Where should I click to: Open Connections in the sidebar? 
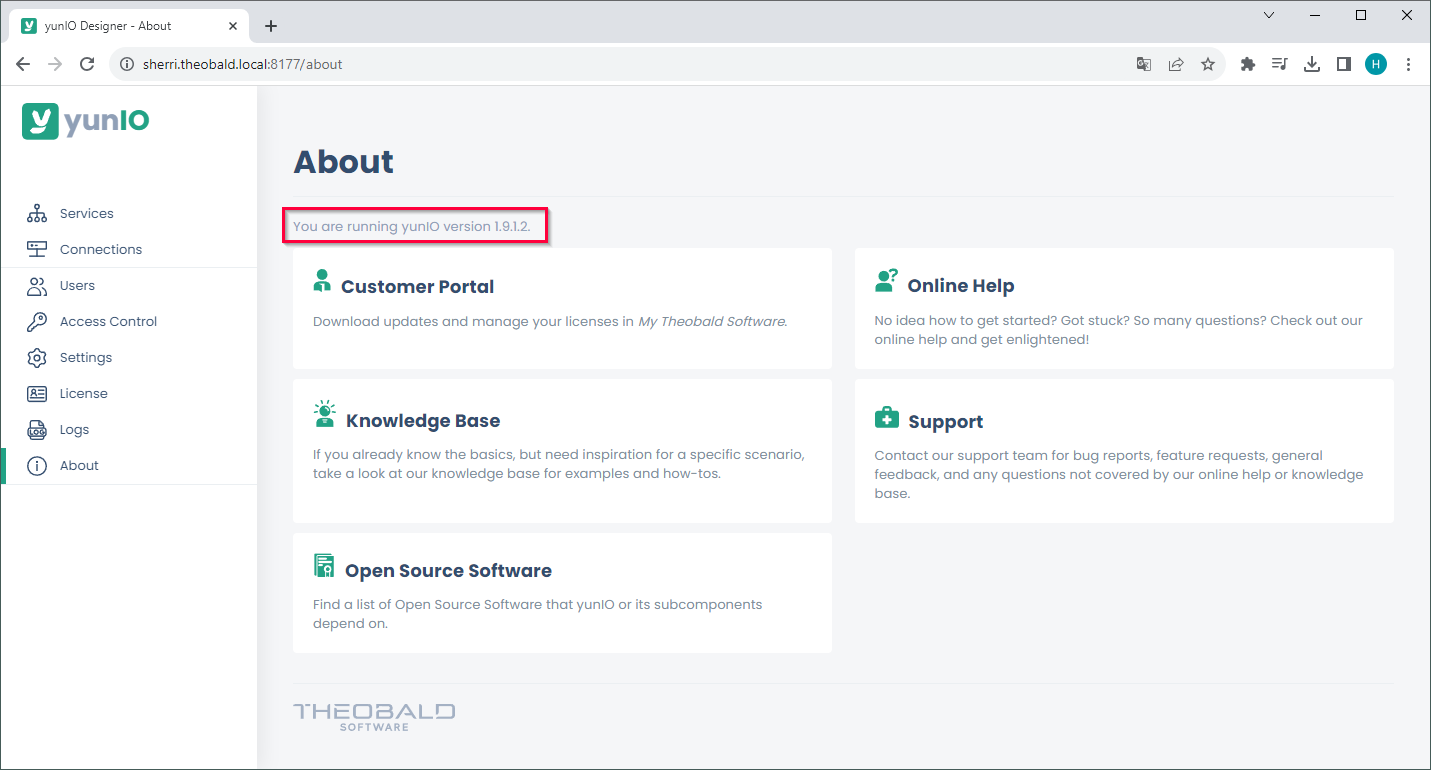point(128,249)
